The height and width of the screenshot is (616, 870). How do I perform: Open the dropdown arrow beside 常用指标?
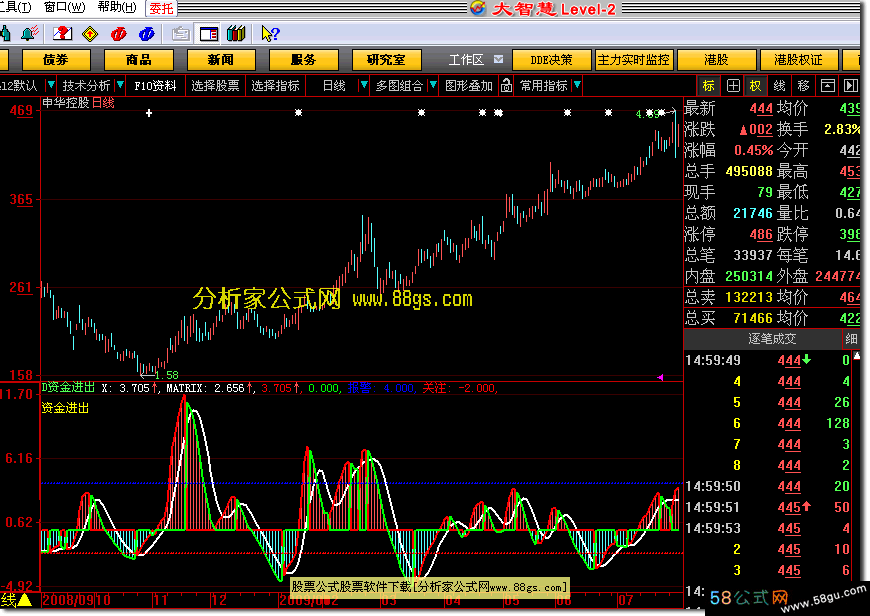tap(577, 85)
